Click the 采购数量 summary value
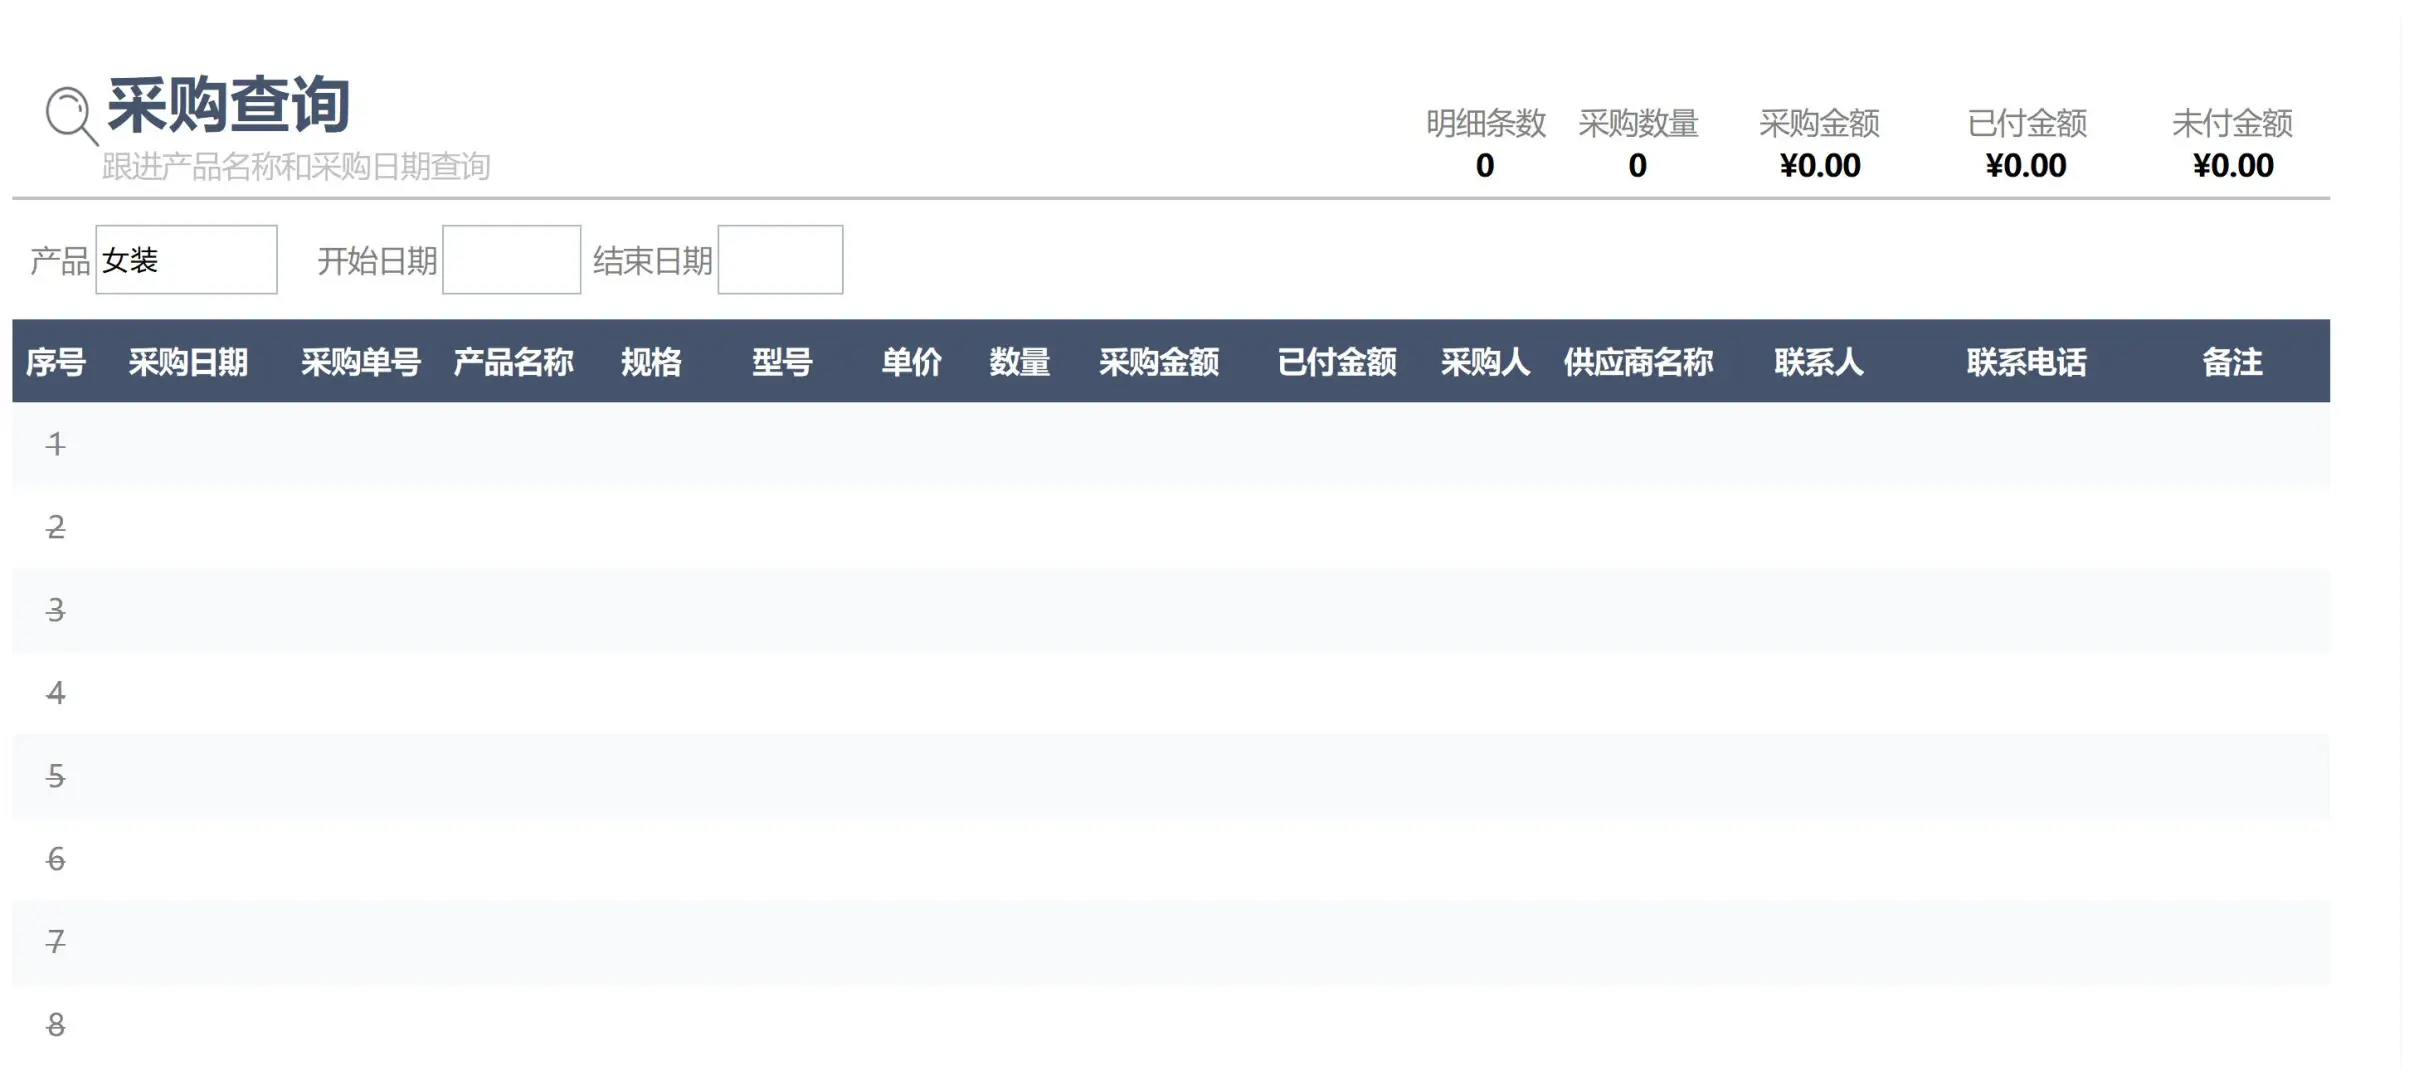Viewport: 2414px width, 1080px height. tap(1637, 165)
